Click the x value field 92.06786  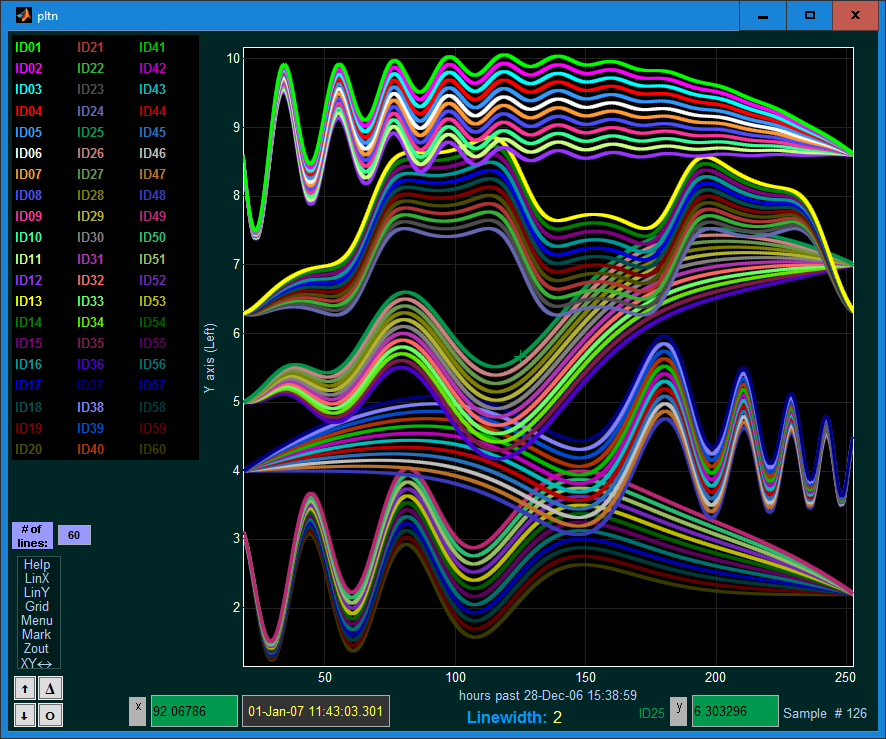[194, 711]
